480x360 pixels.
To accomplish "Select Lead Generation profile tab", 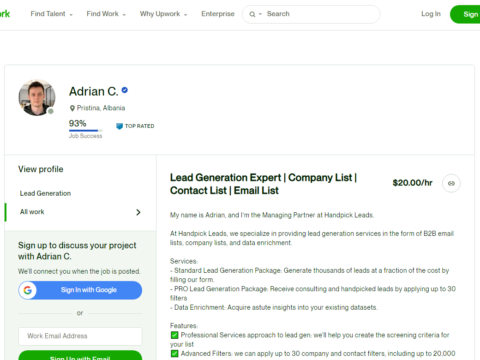I will point(45,193).
